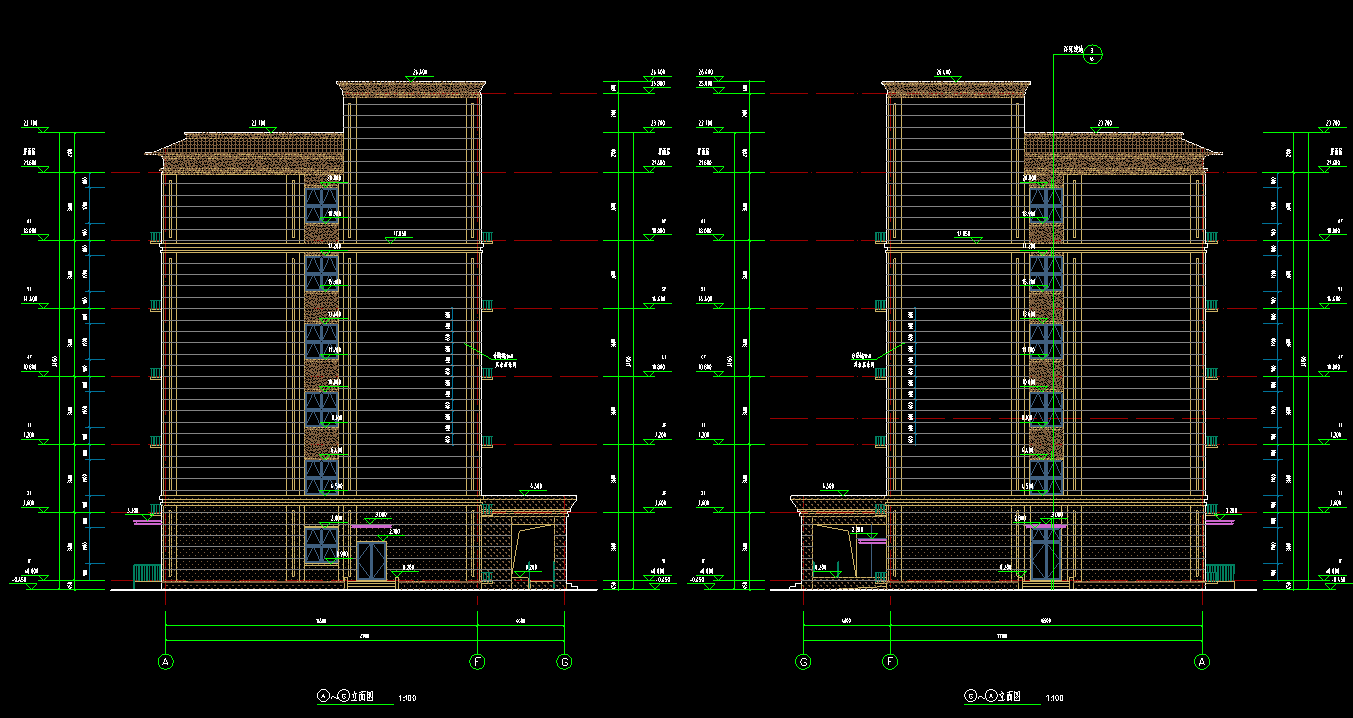Select the double entrance door in left elevation
The image size is (1353, 718).
(x=372, y=561)
